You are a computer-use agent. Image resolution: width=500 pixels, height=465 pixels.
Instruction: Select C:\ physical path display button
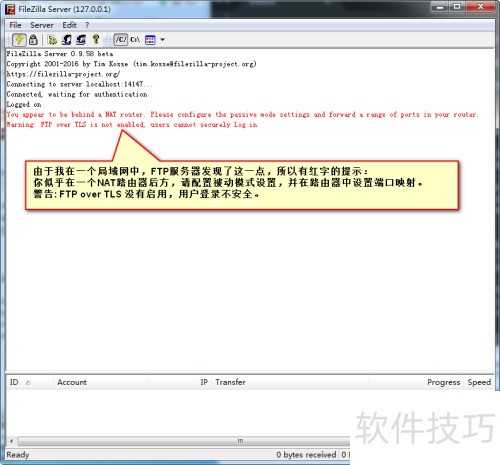tap(135, 40)
